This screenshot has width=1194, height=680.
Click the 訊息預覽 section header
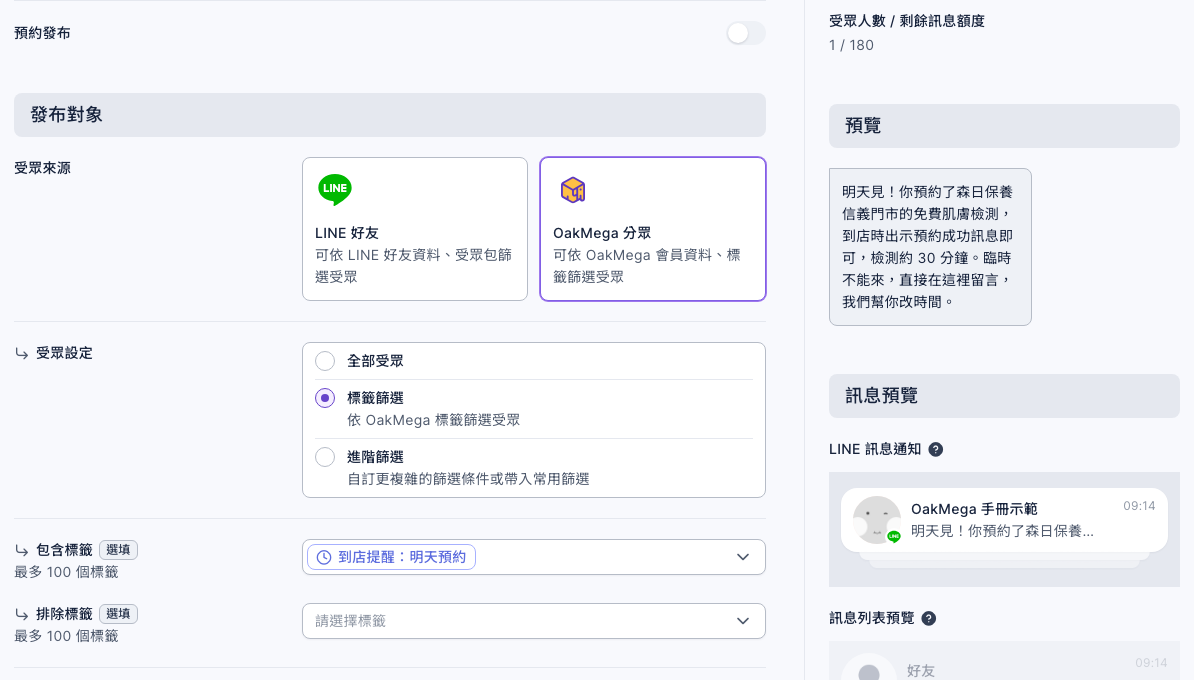(x=1004, y=396)
